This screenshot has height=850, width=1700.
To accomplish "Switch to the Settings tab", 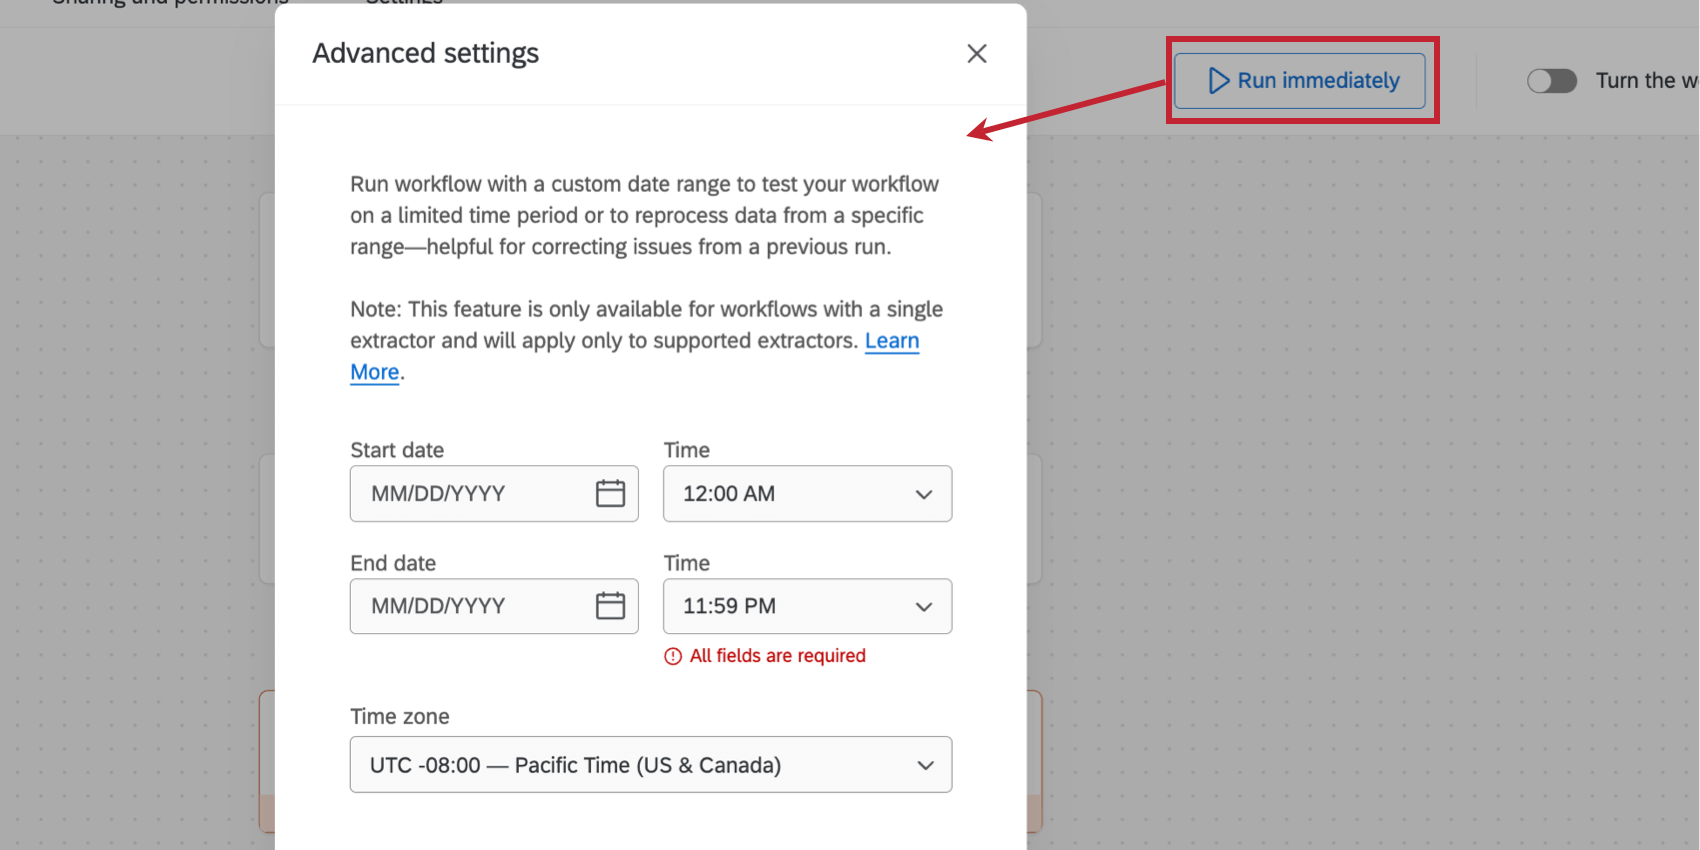I will point(404,3).
